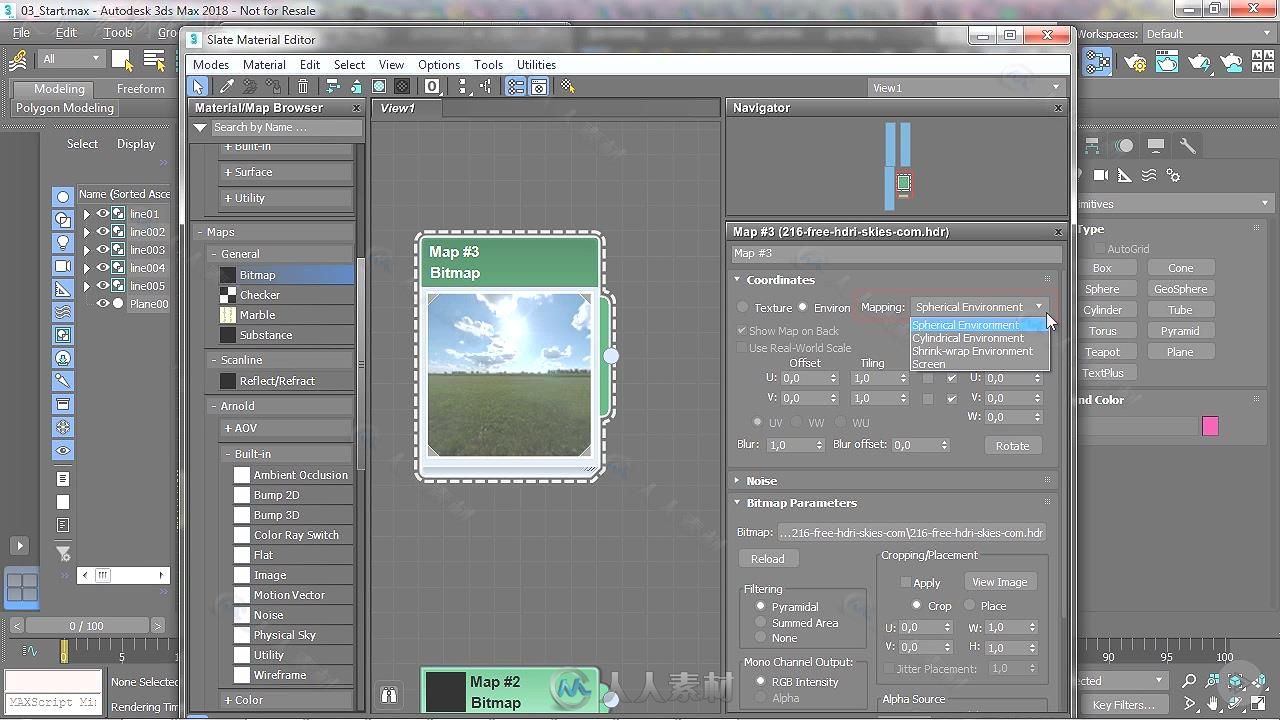Toggle Show Shaded Material in Viewport icon
Screen dimensions: 1280x720
click(x=379, y=87)
